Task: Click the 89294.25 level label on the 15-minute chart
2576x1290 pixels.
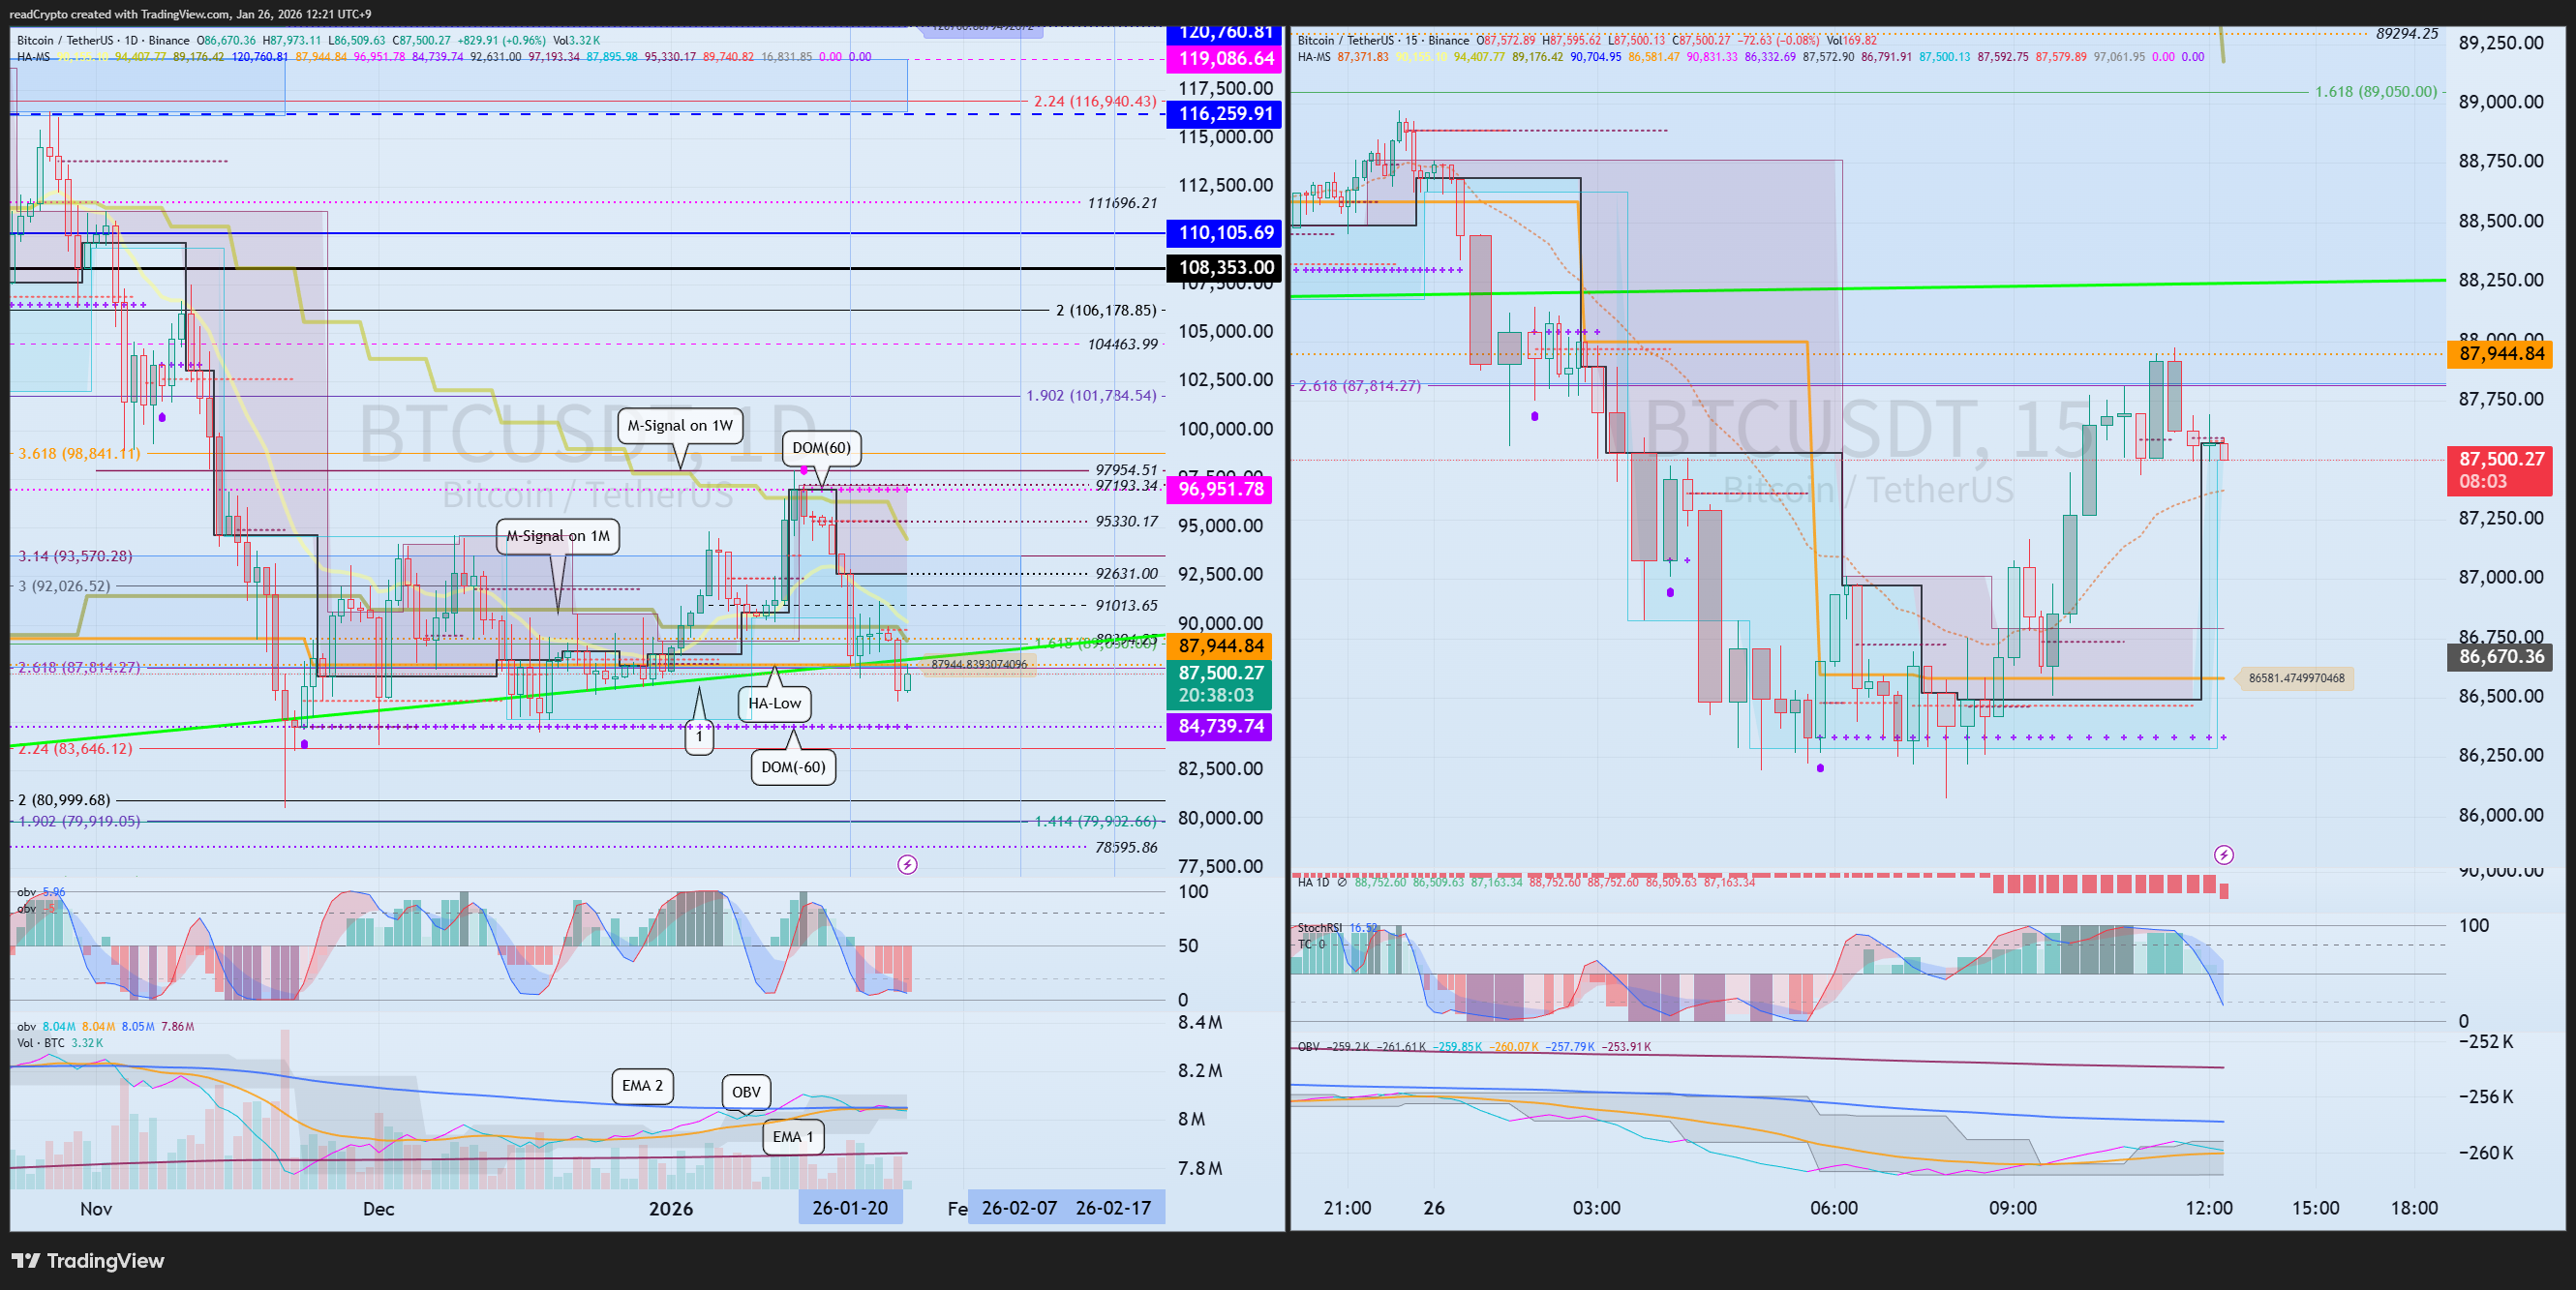Action: (2407, 34)
